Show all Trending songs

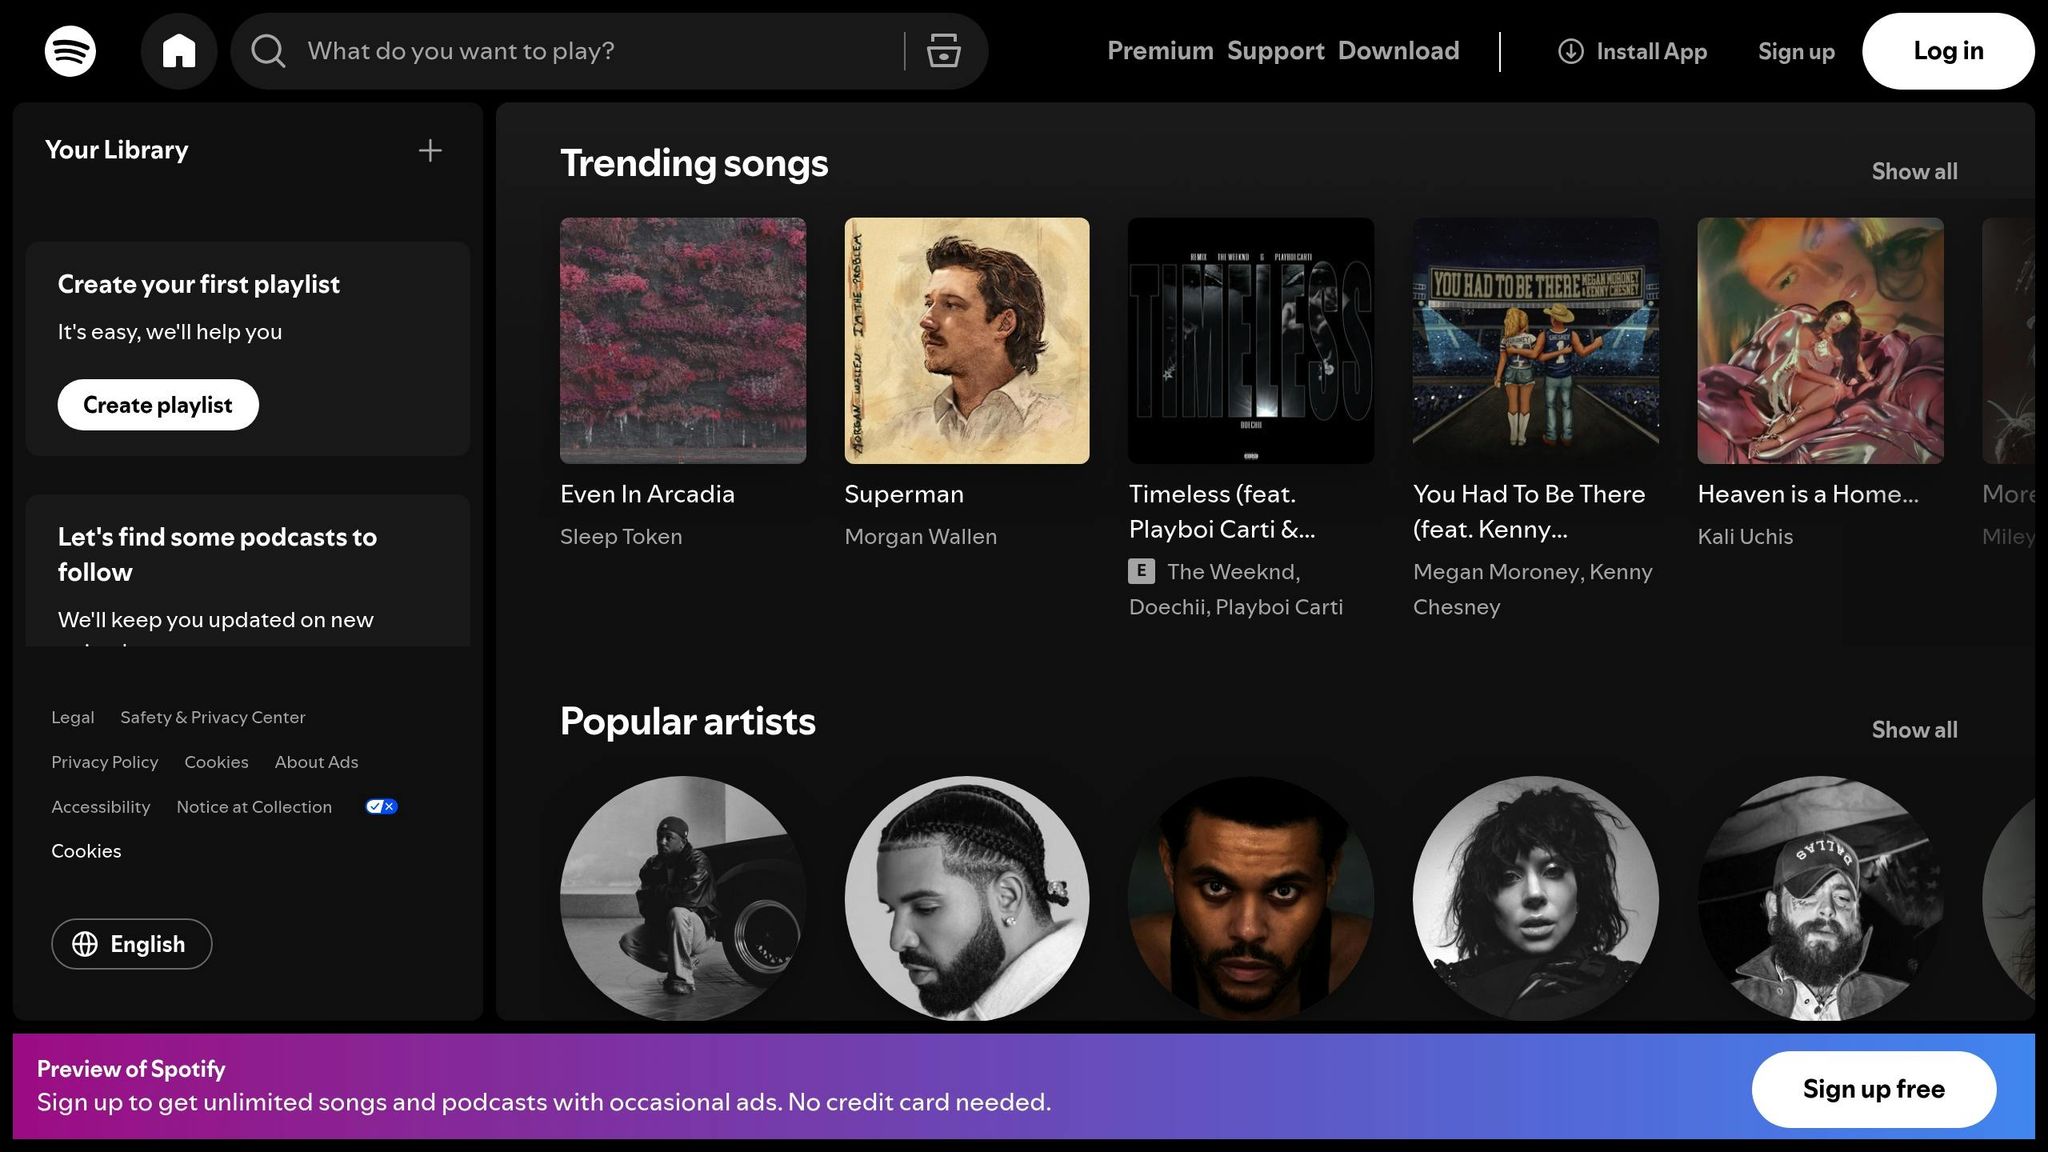(x=1914, y=171)
